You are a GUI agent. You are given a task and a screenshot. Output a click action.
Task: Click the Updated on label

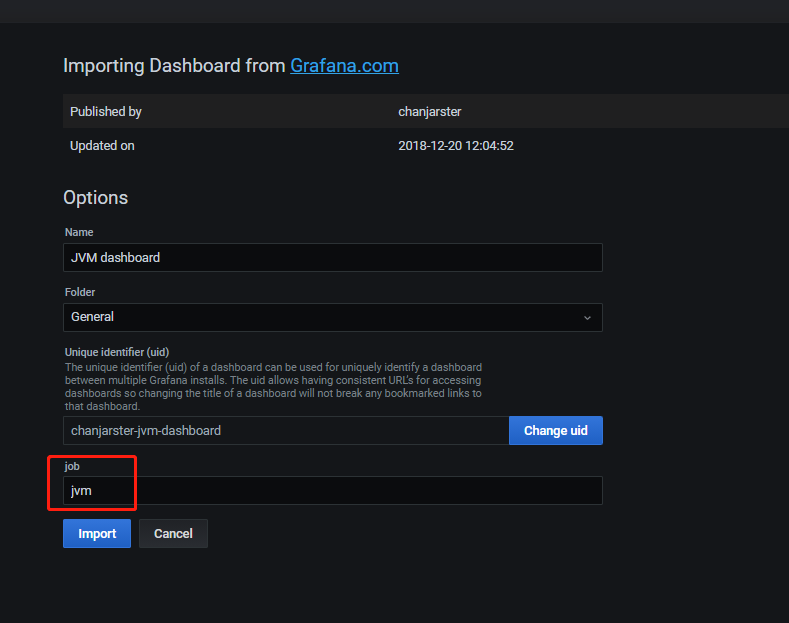[x=102, y=146]
